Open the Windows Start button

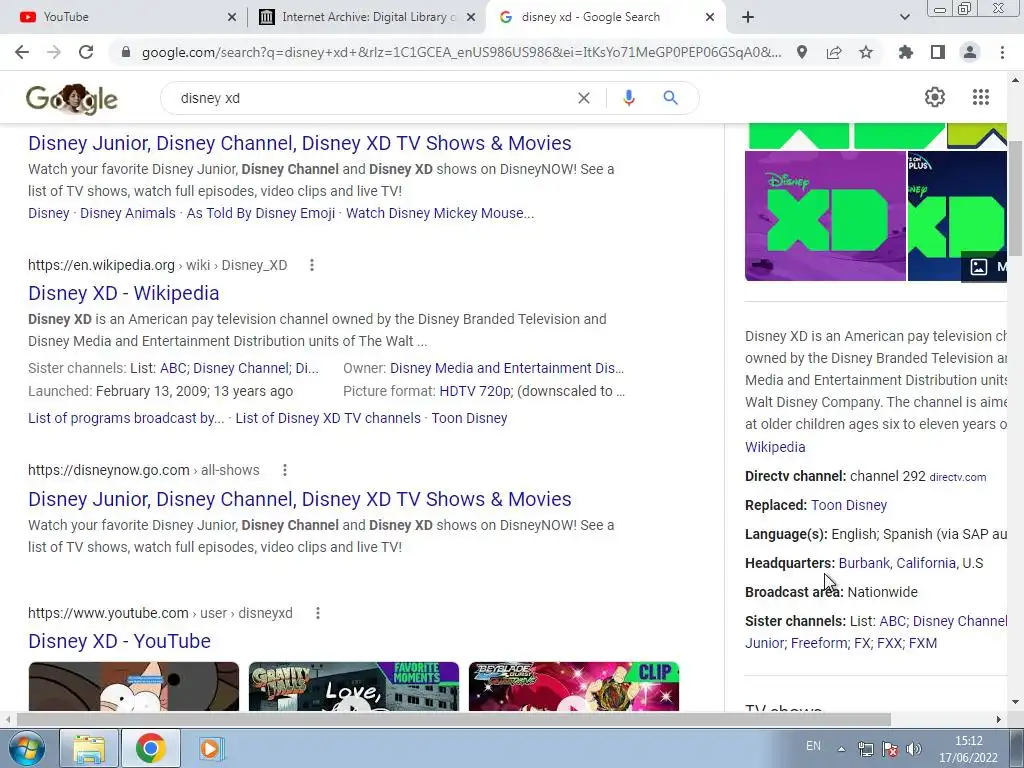click(x=27, y=748)
